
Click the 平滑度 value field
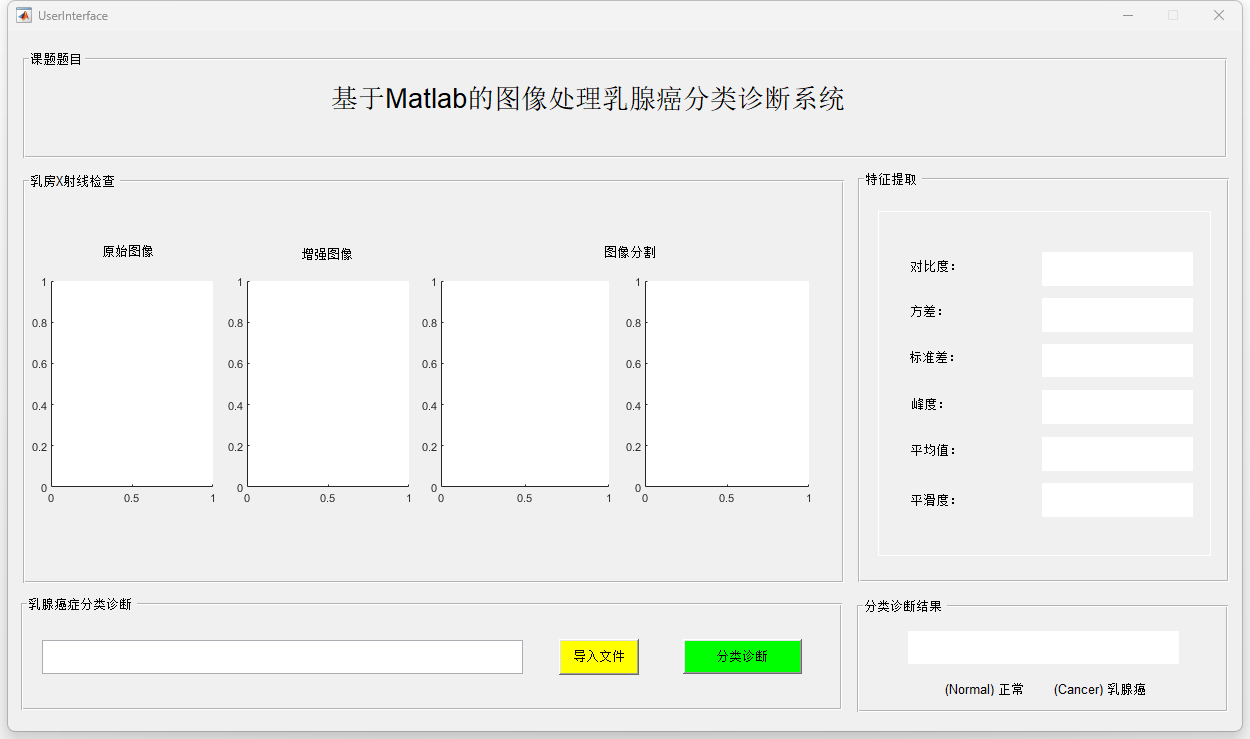click(x=1117, y=500)
